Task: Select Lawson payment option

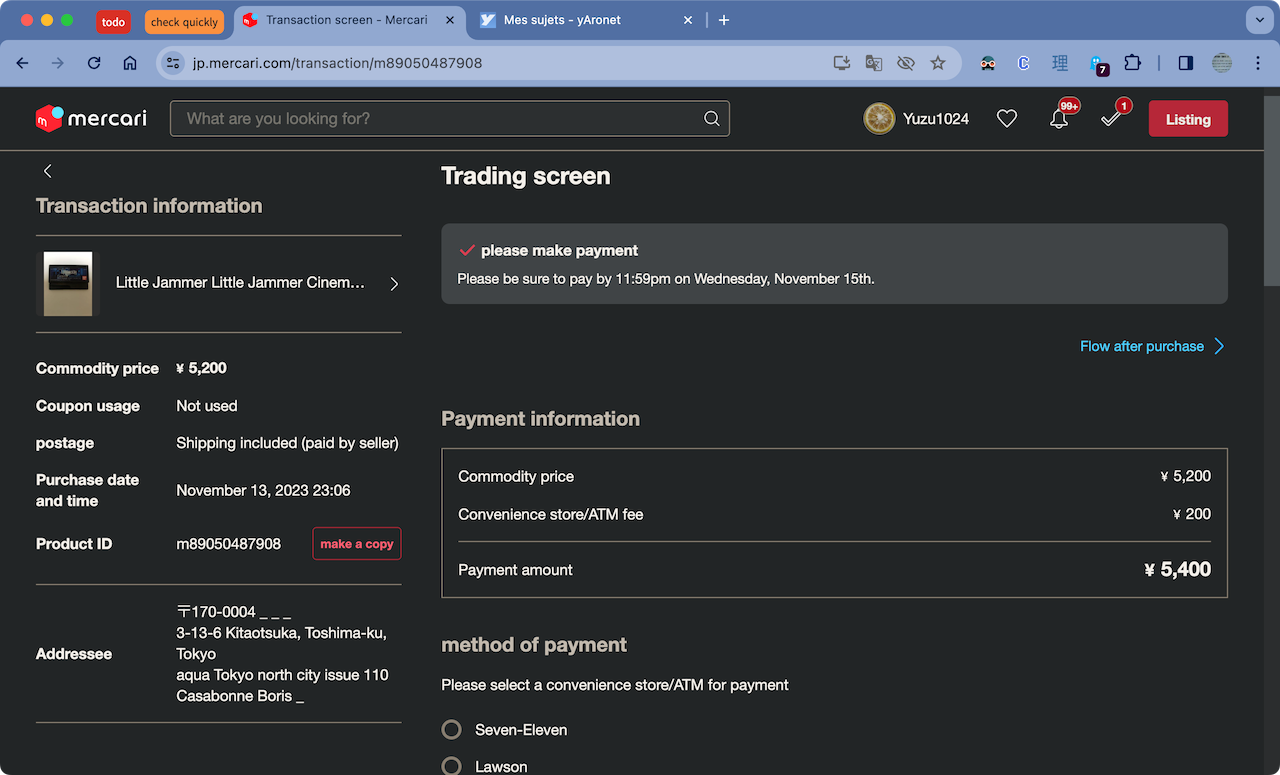Action: pyautogui.click(x=452, y=766)
